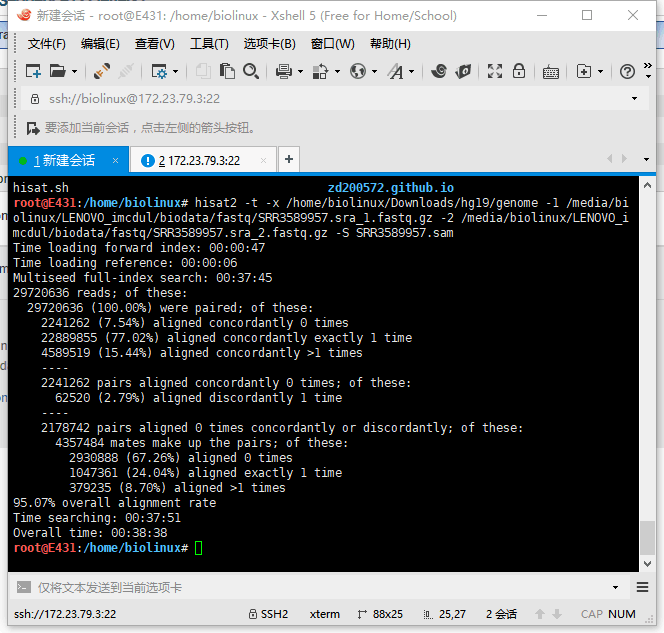
Task: Open session Properties gear icon
Action: coord(160,71)
